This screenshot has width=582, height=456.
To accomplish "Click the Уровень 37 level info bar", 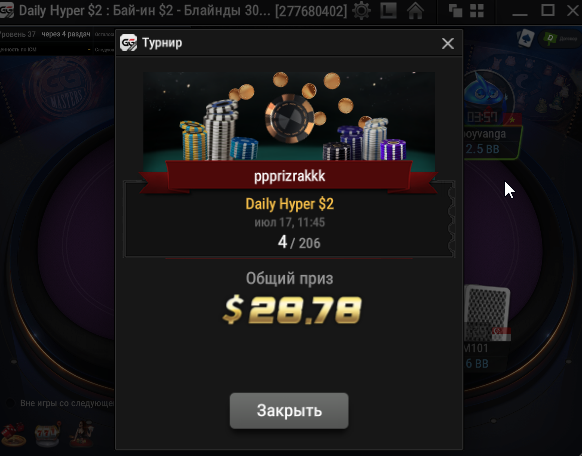I will (x=17, y=35).
